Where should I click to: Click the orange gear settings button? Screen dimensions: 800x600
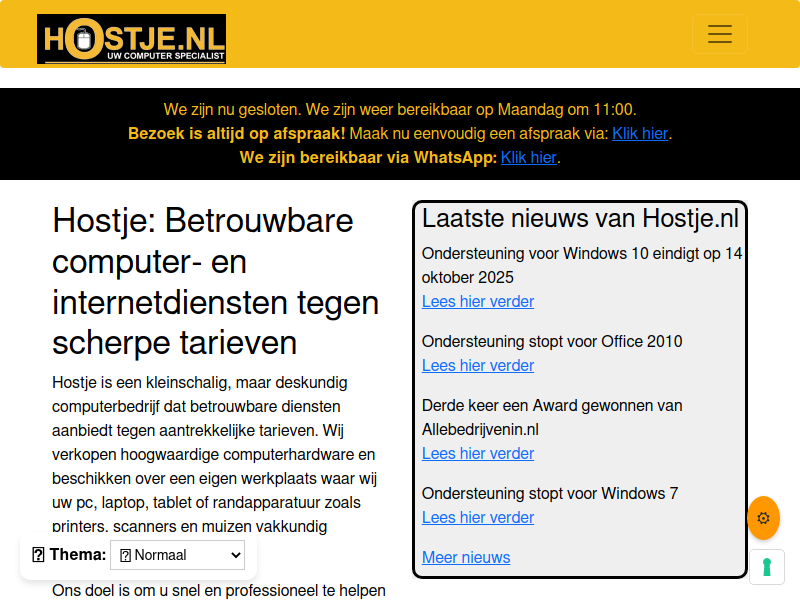(x=763, y=518)
